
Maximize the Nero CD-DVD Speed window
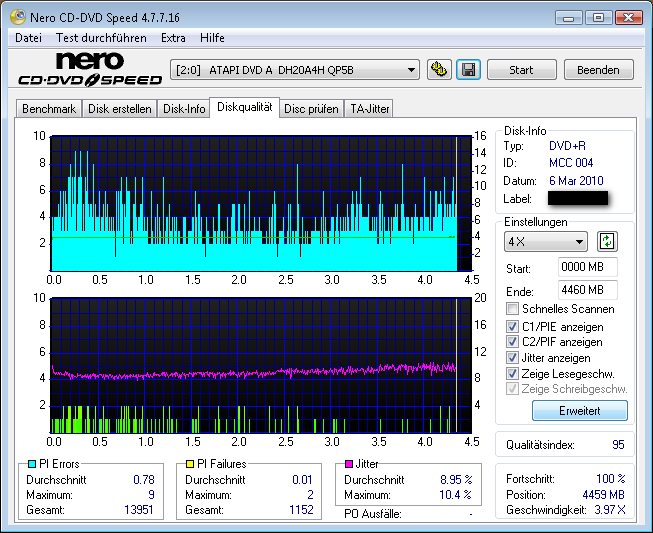(x=598, y=18)
